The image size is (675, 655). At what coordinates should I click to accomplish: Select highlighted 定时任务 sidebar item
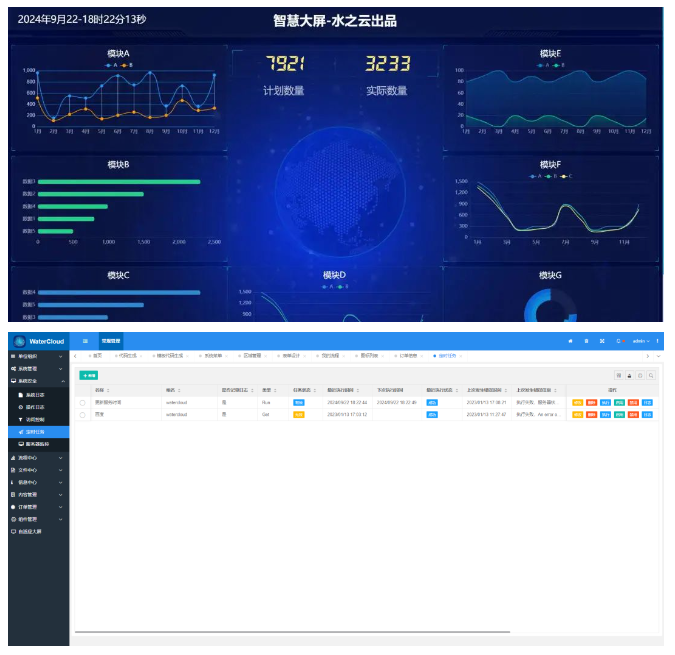click(x=38, y=432)
